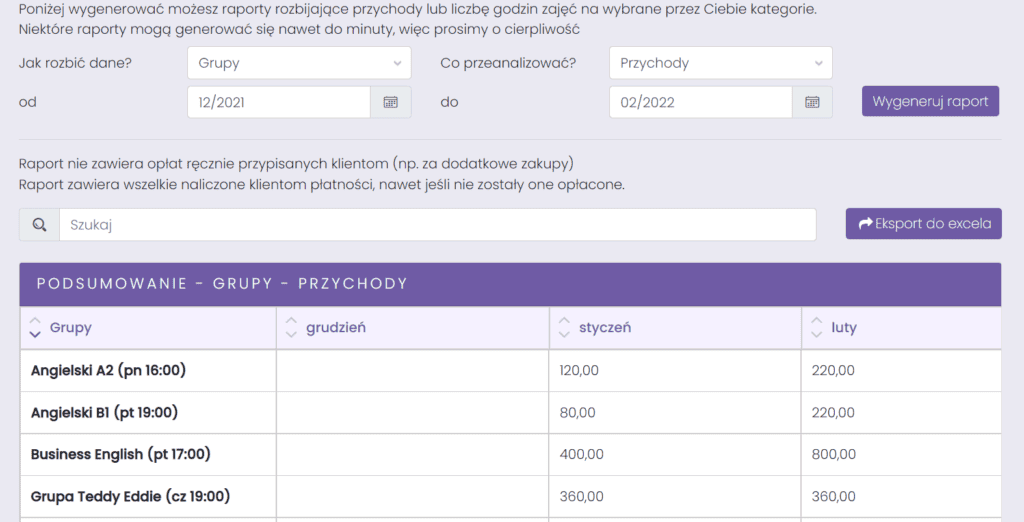Click the Angielski B1 (pt 19:00) group name
The image size is (1024, 522).
(104, 413)
